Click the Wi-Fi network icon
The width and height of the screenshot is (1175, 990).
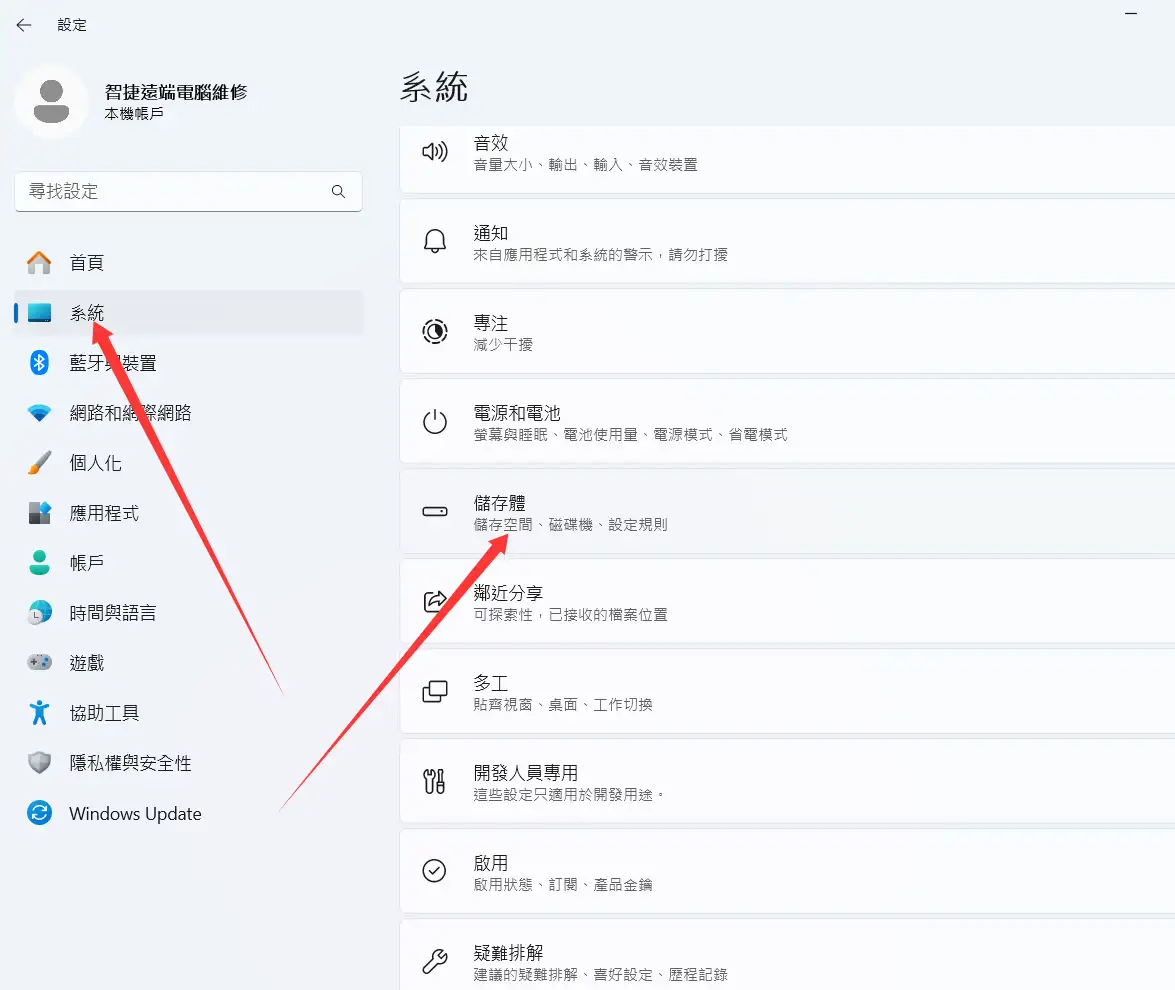(39, 413)
